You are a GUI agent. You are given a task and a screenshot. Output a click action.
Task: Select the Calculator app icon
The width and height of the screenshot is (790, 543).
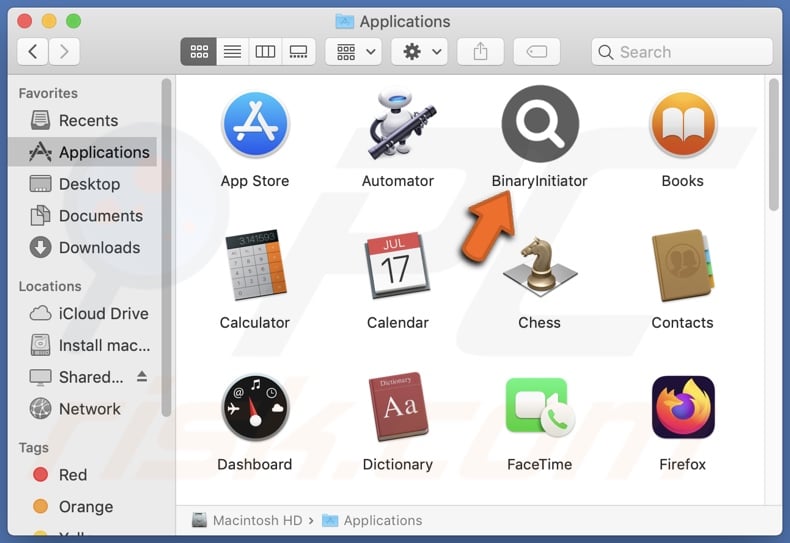(x=255, y=265)
